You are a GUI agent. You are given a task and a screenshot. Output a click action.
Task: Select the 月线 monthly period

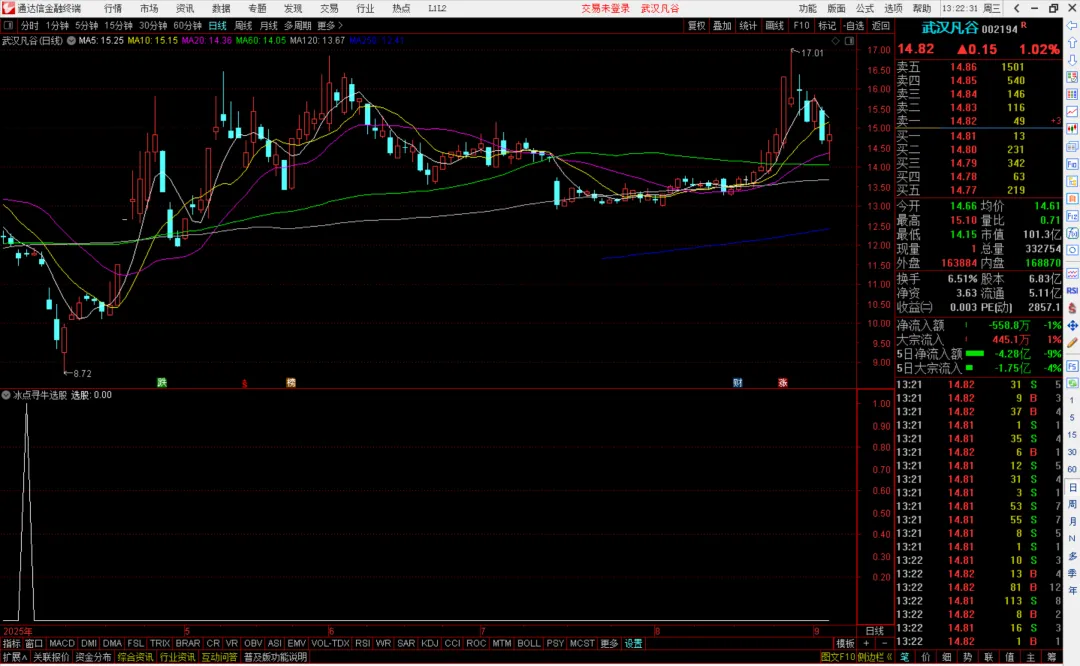click(269, 25)
